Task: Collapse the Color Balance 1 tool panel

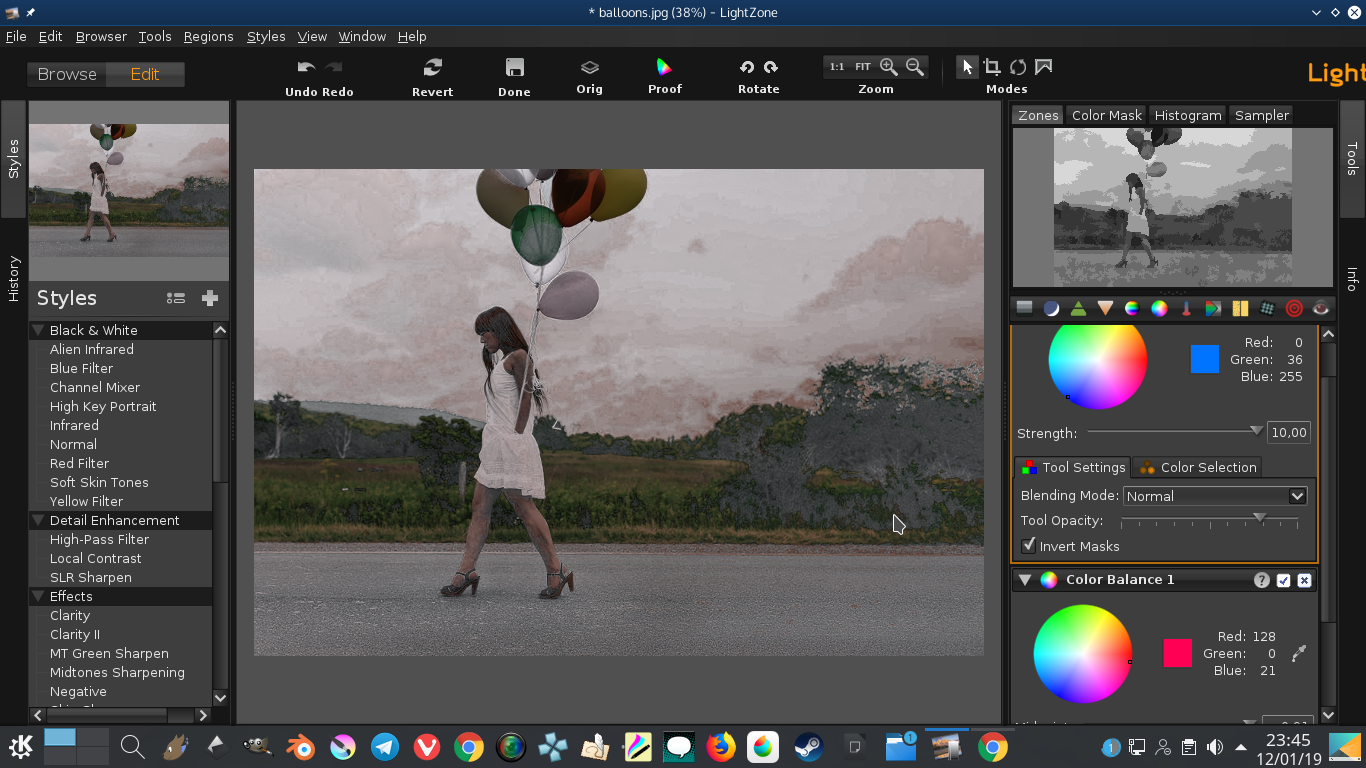Action: (1024, 579)
